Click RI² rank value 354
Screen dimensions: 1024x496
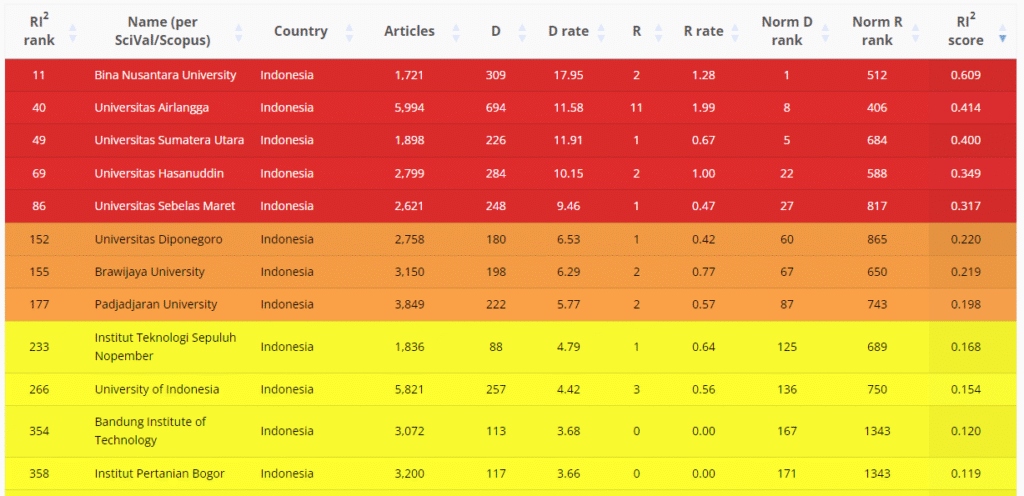39,431
